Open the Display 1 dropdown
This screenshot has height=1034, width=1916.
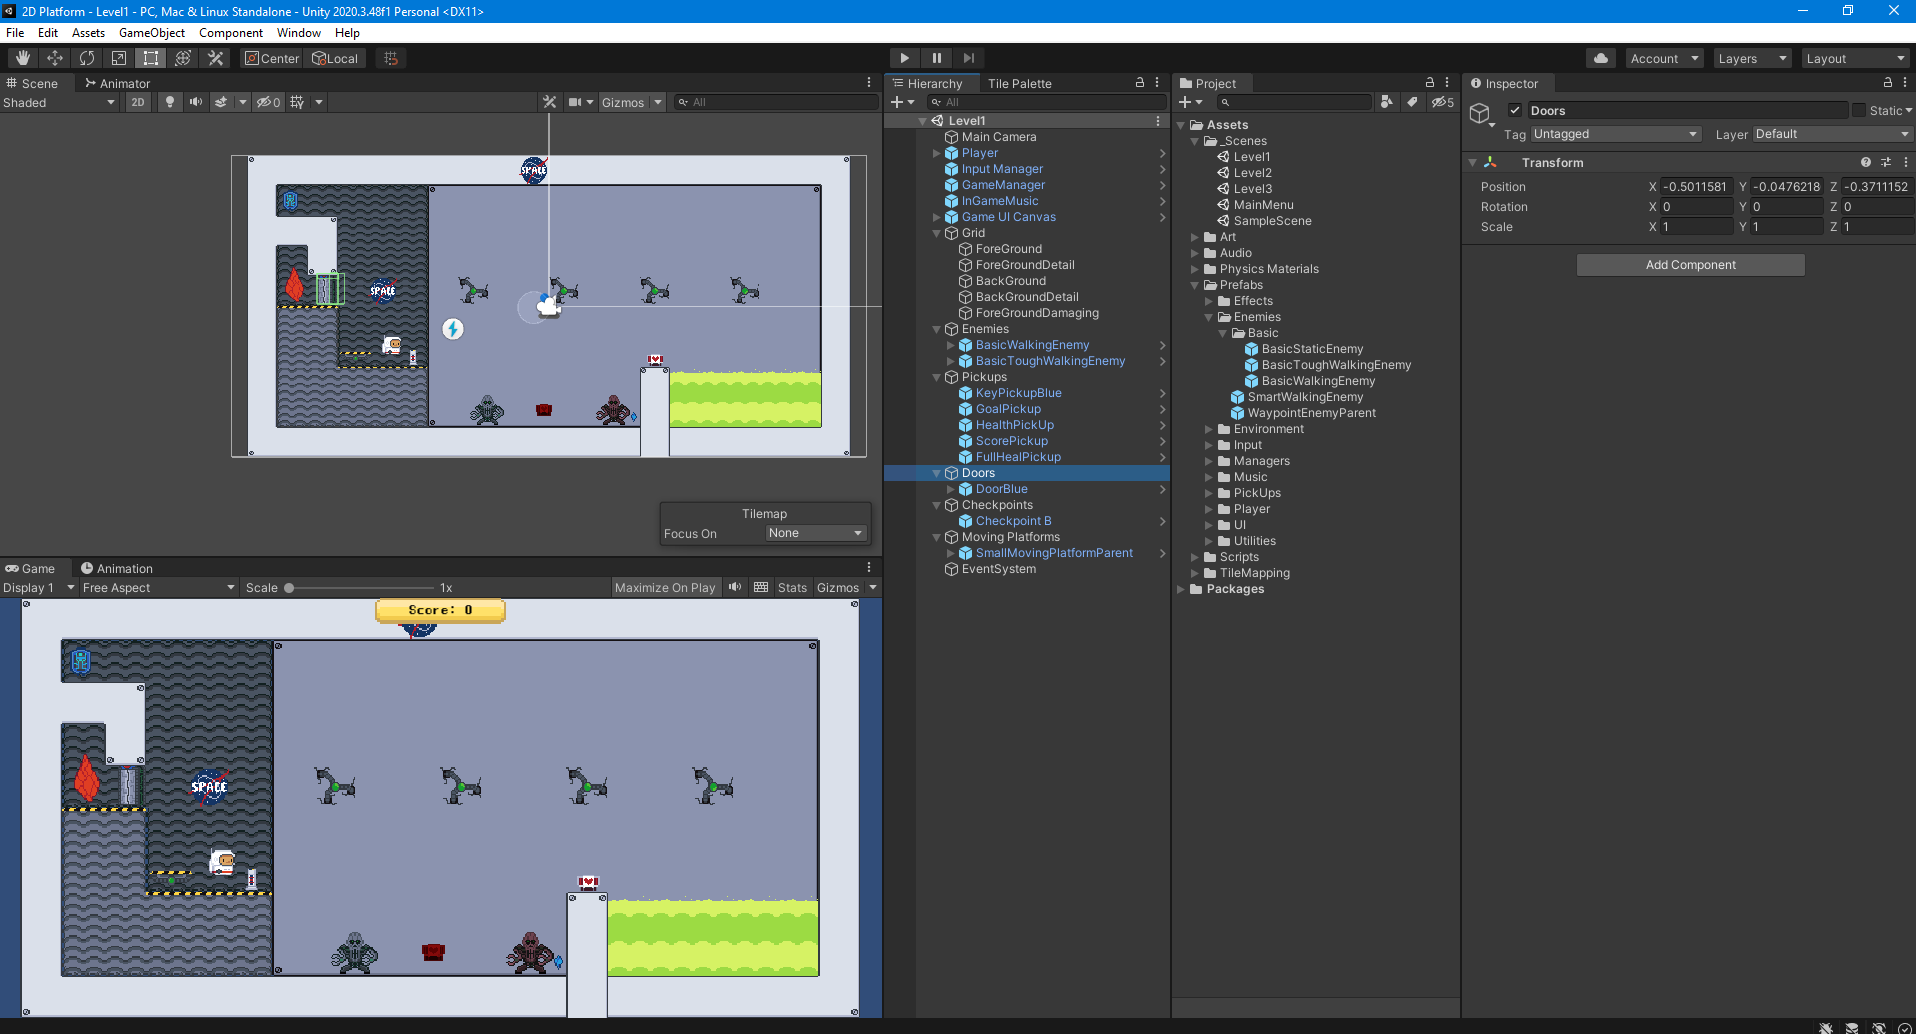[39, 587]
